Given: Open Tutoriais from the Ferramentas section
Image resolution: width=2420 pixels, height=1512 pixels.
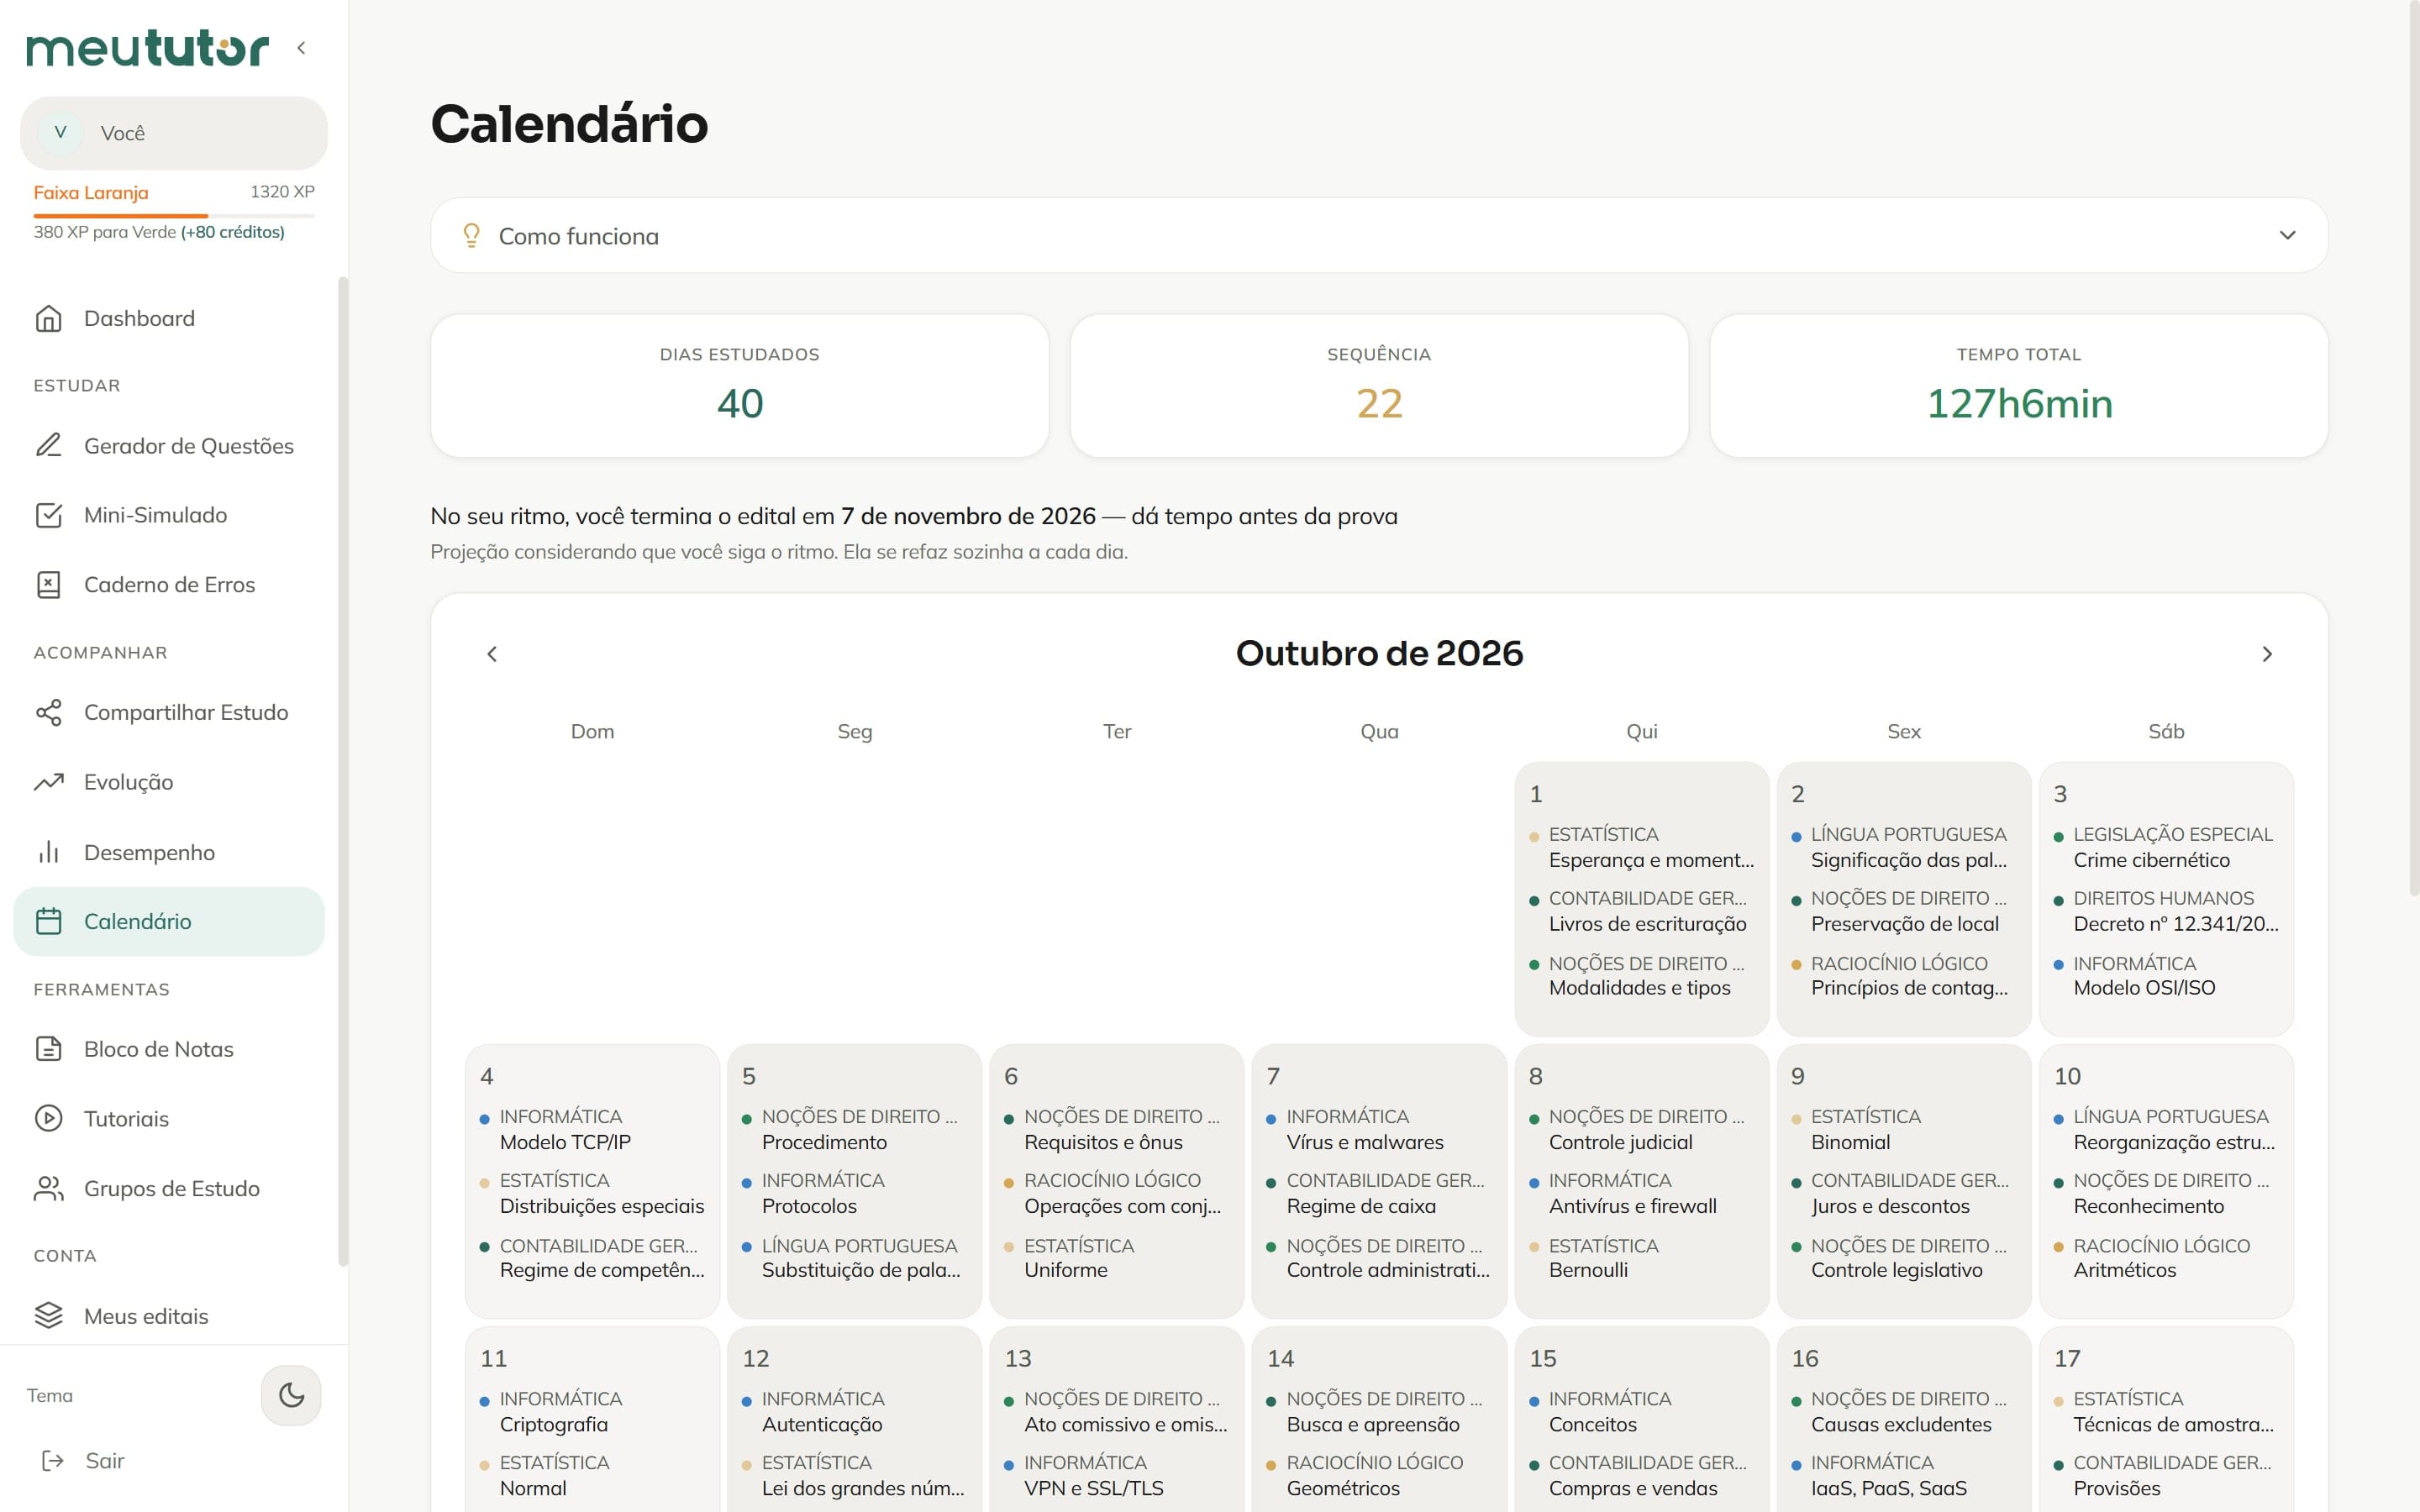Looking at the screenshot, I should (x=169, y=1118).
